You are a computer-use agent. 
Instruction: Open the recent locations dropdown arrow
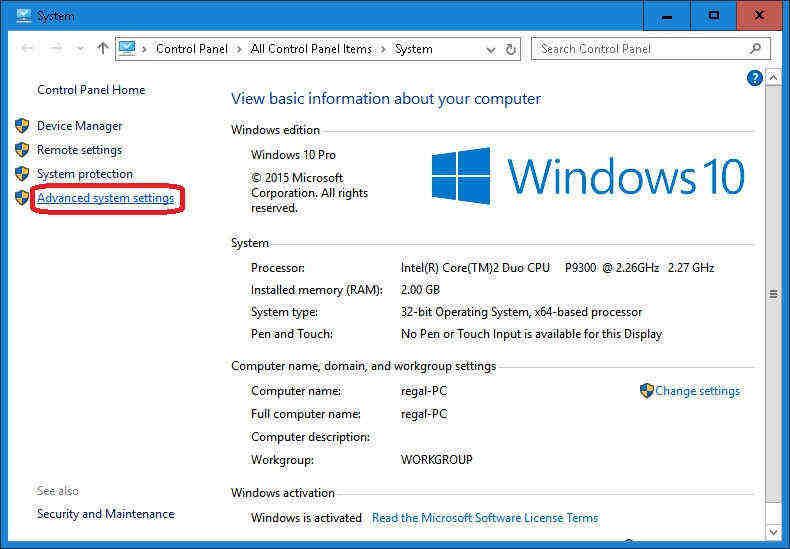click(x=80, y=49)
